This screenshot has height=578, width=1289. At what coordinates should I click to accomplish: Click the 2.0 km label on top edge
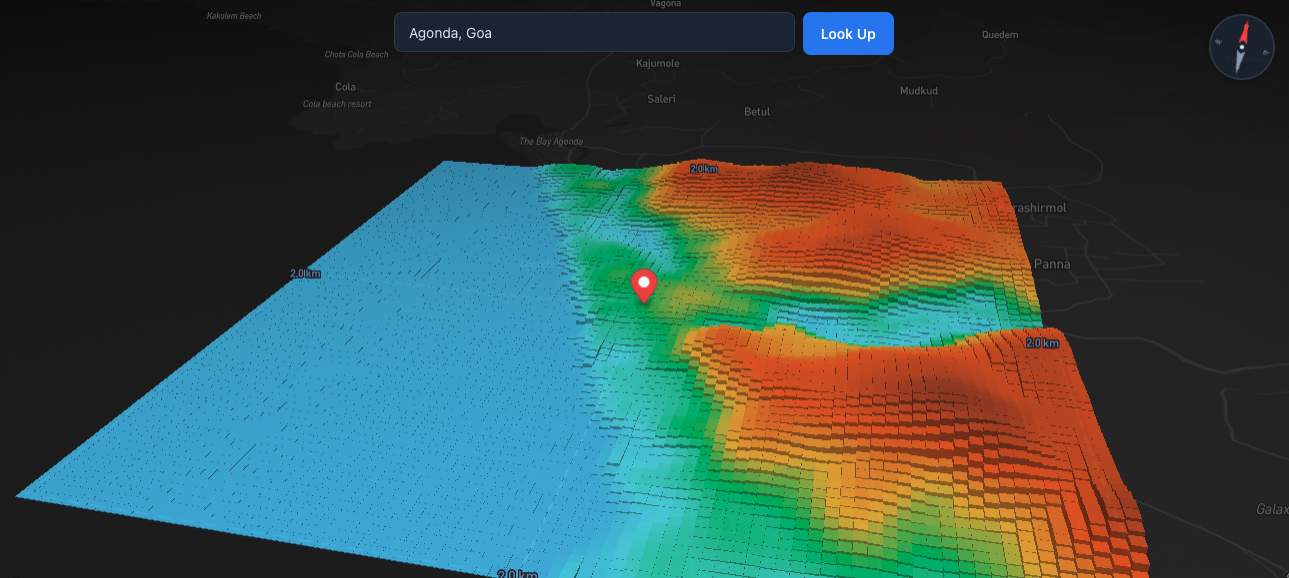click(703, 169)
